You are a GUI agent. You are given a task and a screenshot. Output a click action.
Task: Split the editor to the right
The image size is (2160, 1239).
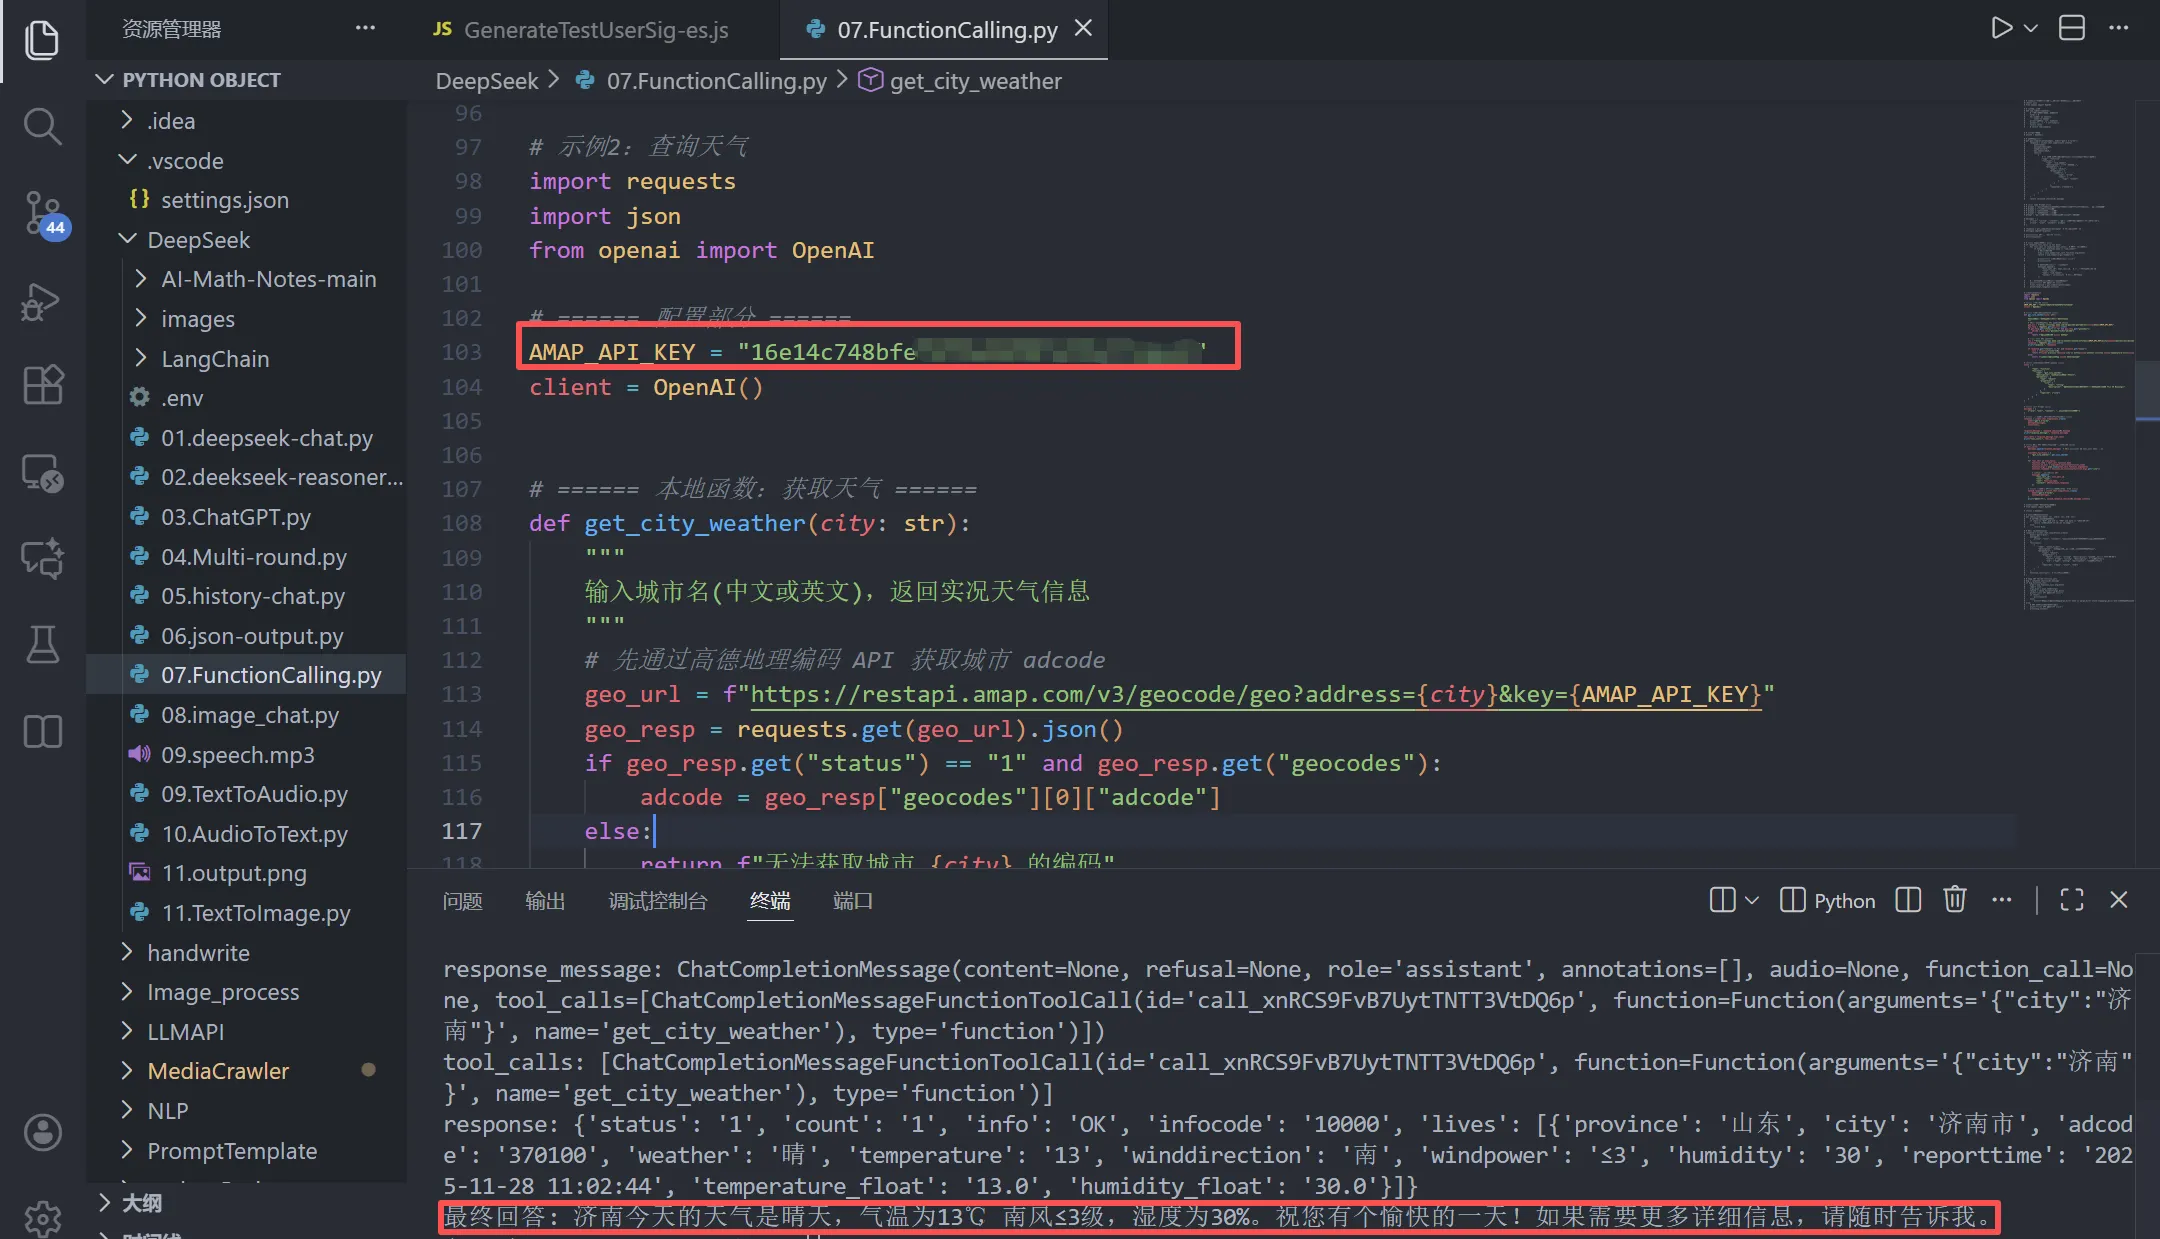(x=2072, y=28)
